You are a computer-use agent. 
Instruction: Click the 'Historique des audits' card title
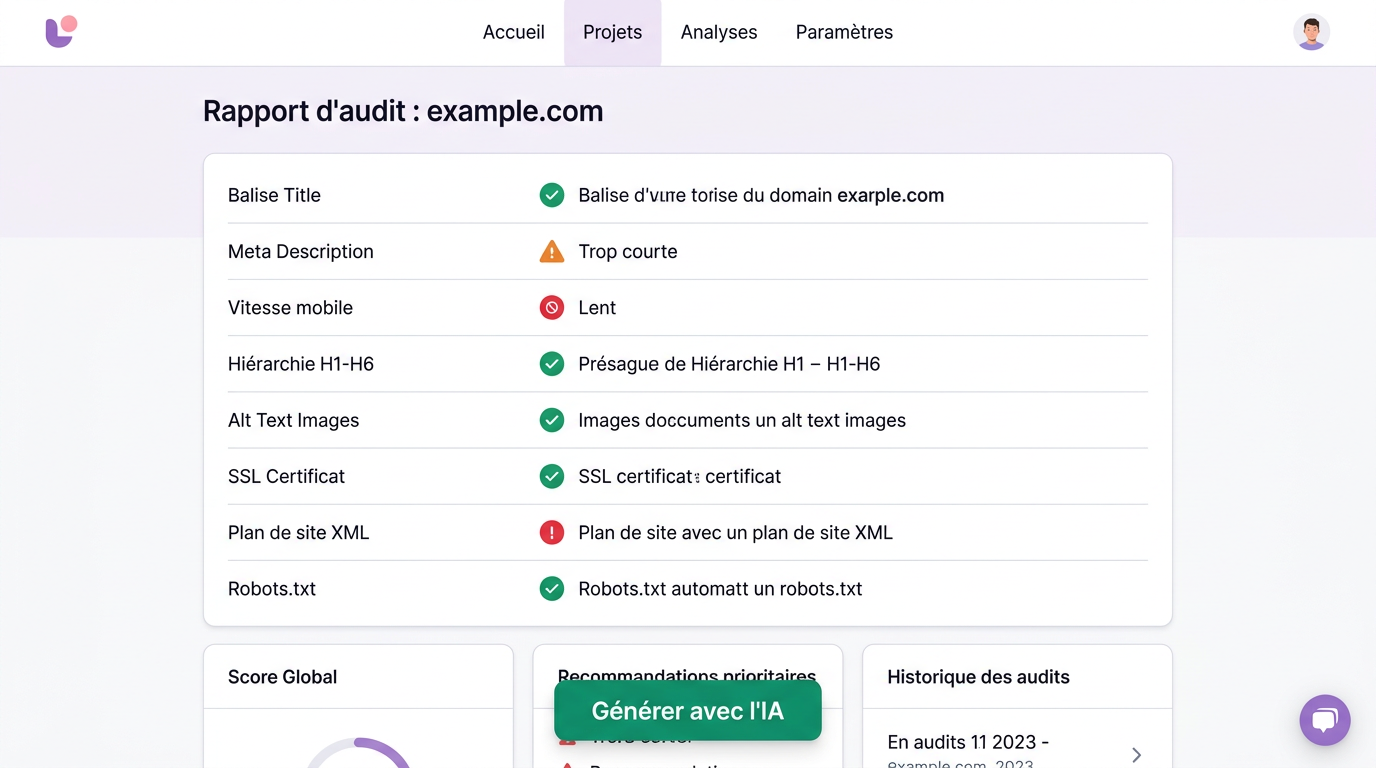click(978, 677)
